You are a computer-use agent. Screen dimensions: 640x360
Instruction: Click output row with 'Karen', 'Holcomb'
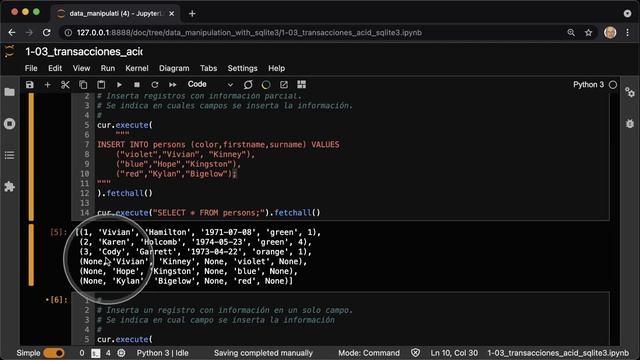[x=196, y=242]
